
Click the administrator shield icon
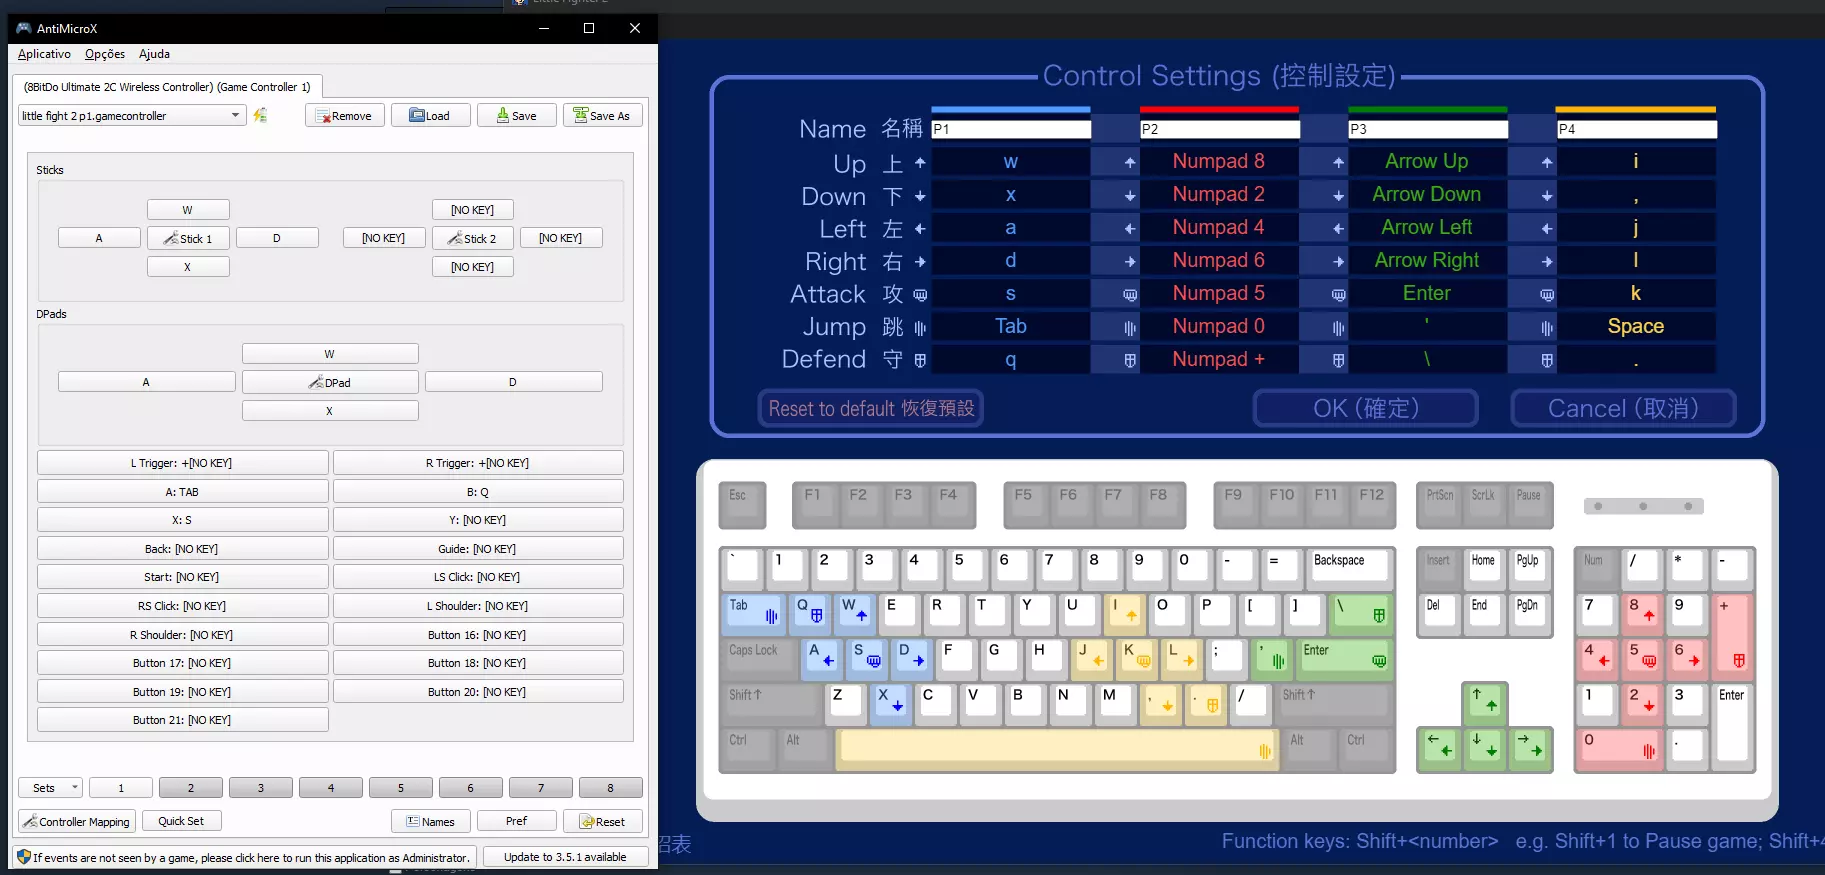[24, 857]
